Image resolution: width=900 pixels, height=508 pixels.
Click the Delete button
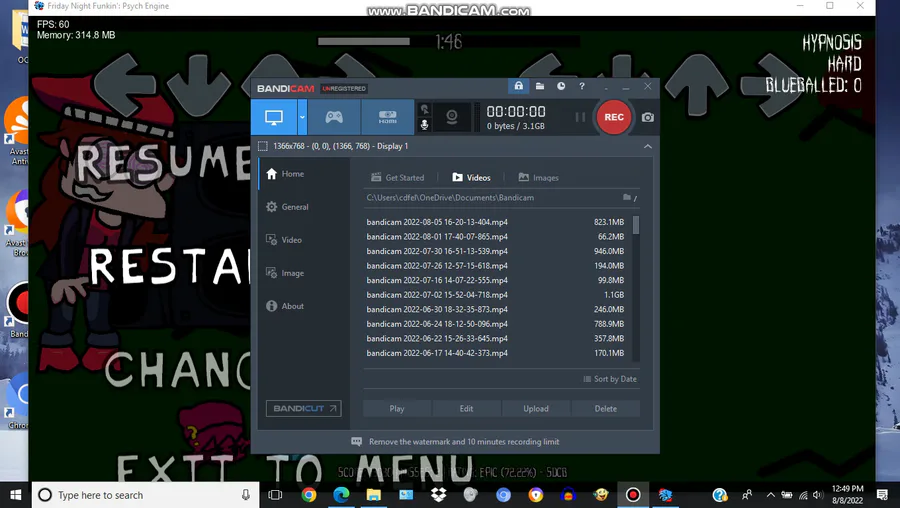point(606,409)
